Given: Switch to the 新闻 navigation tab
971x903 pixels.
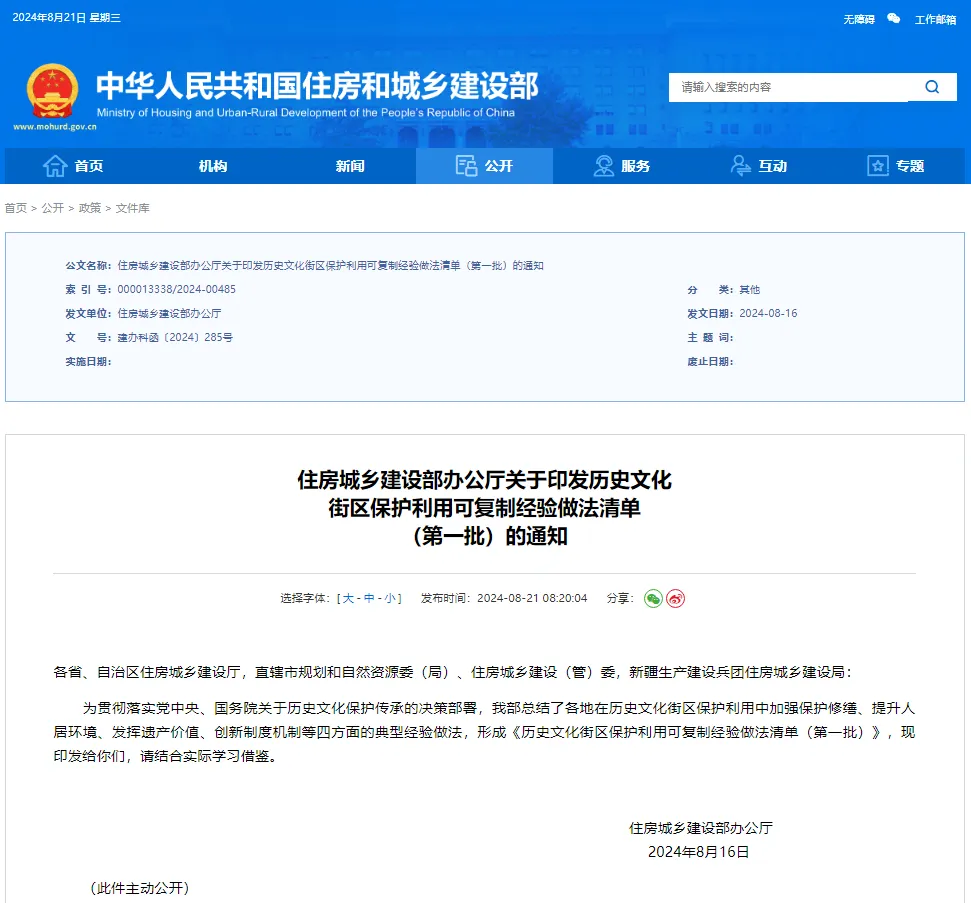Looking at the screenshot, I should click(x=349, y=166).
